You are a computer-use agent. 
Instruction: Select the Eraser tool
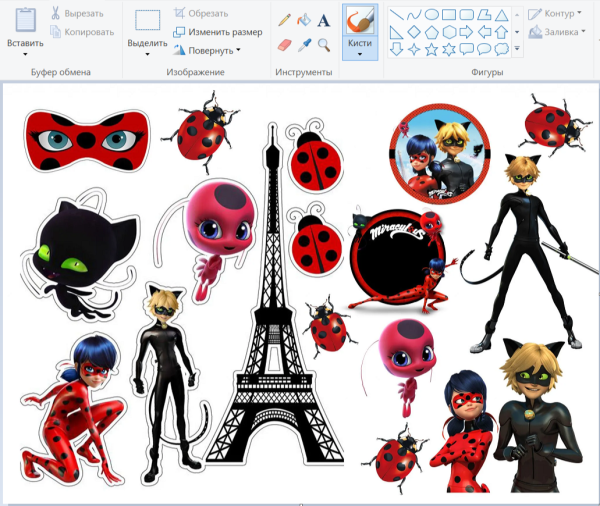[284, 45]
